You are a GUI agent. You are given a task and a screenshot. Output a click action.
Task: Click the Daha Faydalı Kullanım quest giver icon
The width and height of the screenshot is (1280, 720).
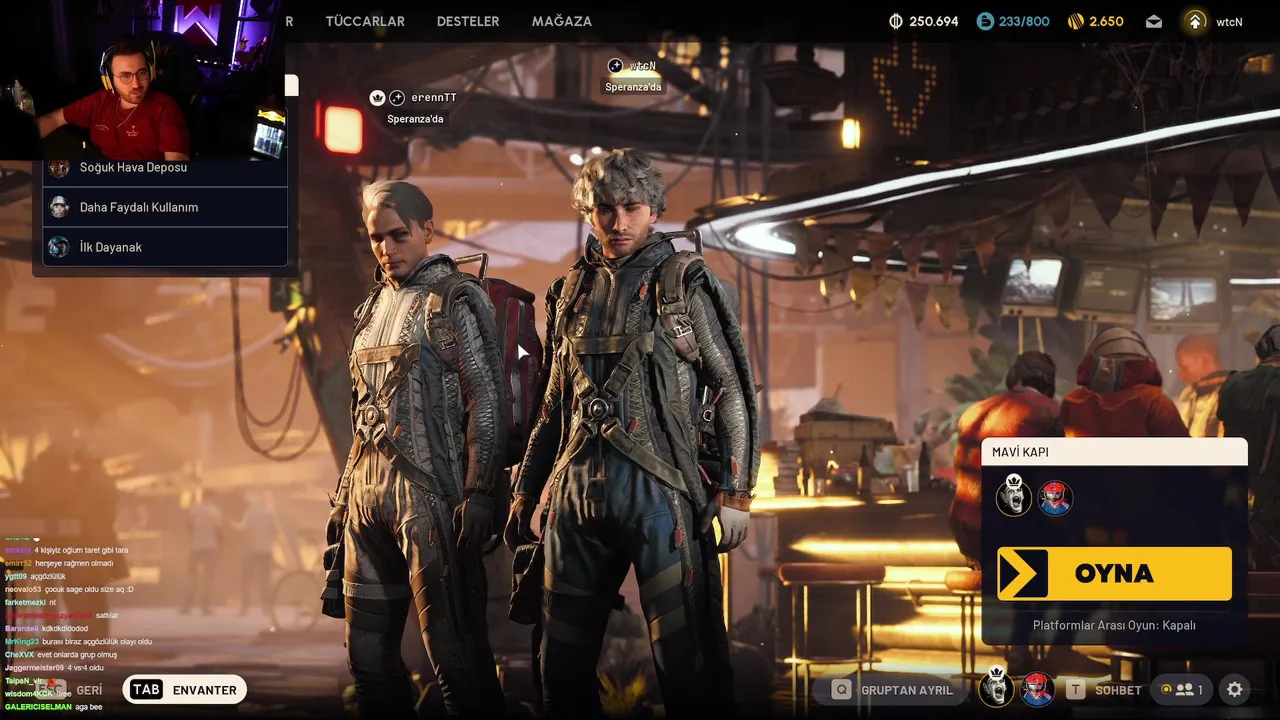pyautogui.click(x=59, y=207)
